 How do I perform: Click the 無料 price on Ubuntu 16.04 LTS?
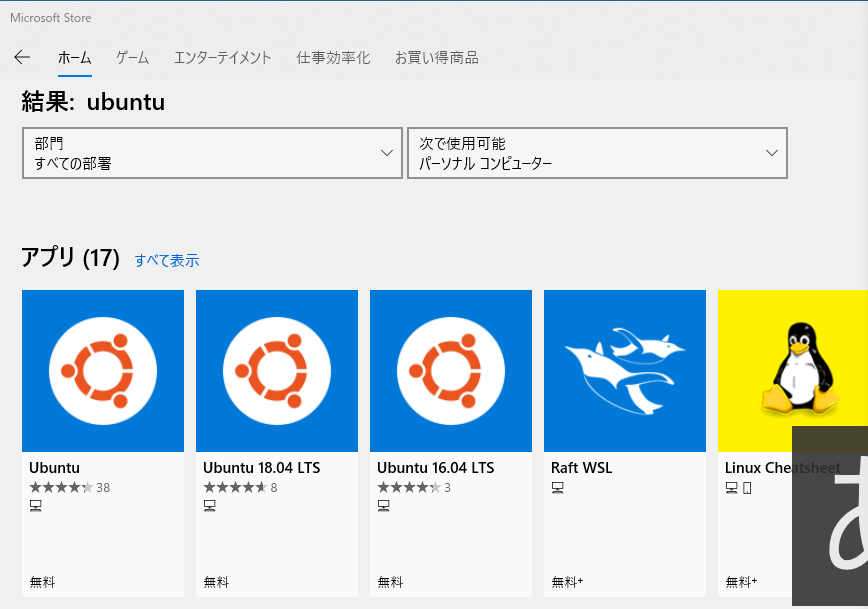coord(390,582)
